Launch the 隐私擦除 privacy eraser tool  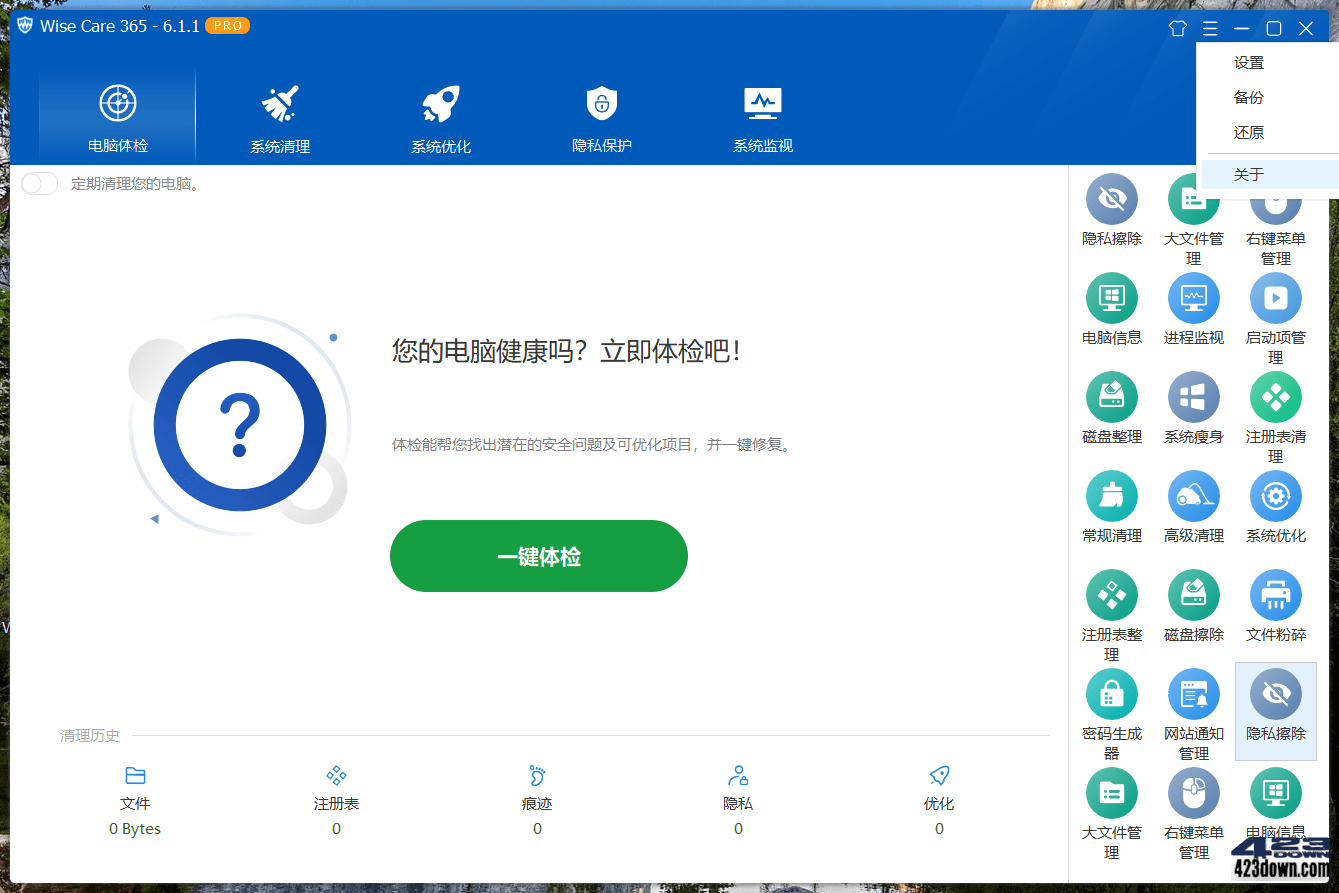1275,694
